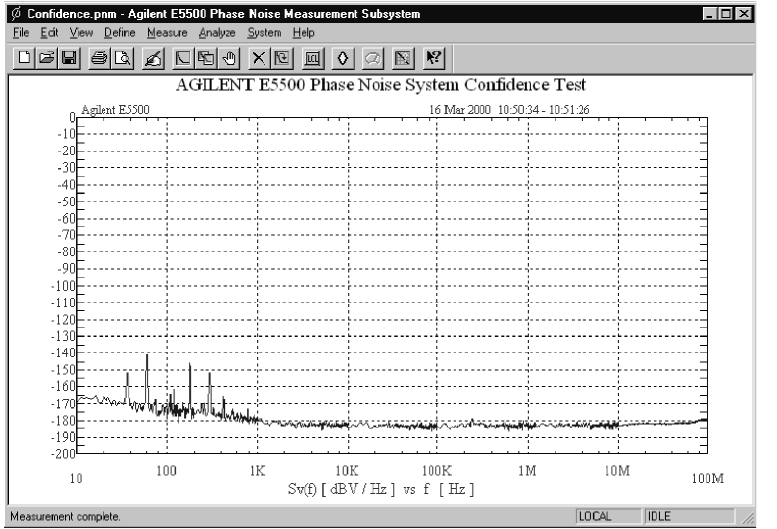
Task: Click the window resize grip at bottom-right
Action: [748, 518]
